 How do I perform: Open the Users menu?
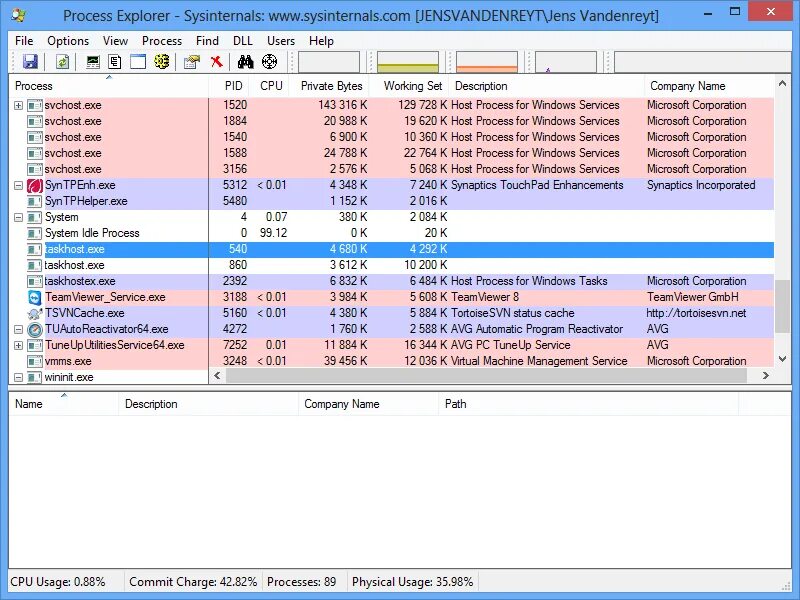click(x=281, y=41)
